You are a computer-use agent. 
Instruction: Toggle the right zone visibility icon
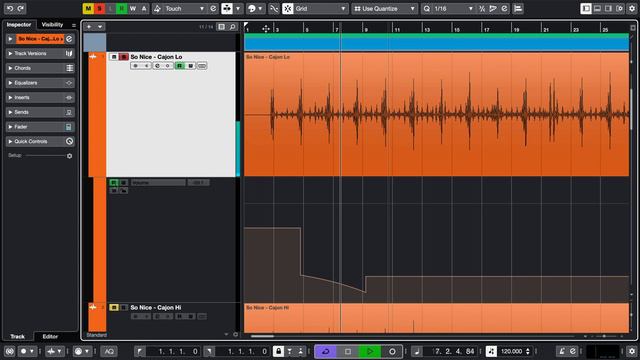click(608, 9)
